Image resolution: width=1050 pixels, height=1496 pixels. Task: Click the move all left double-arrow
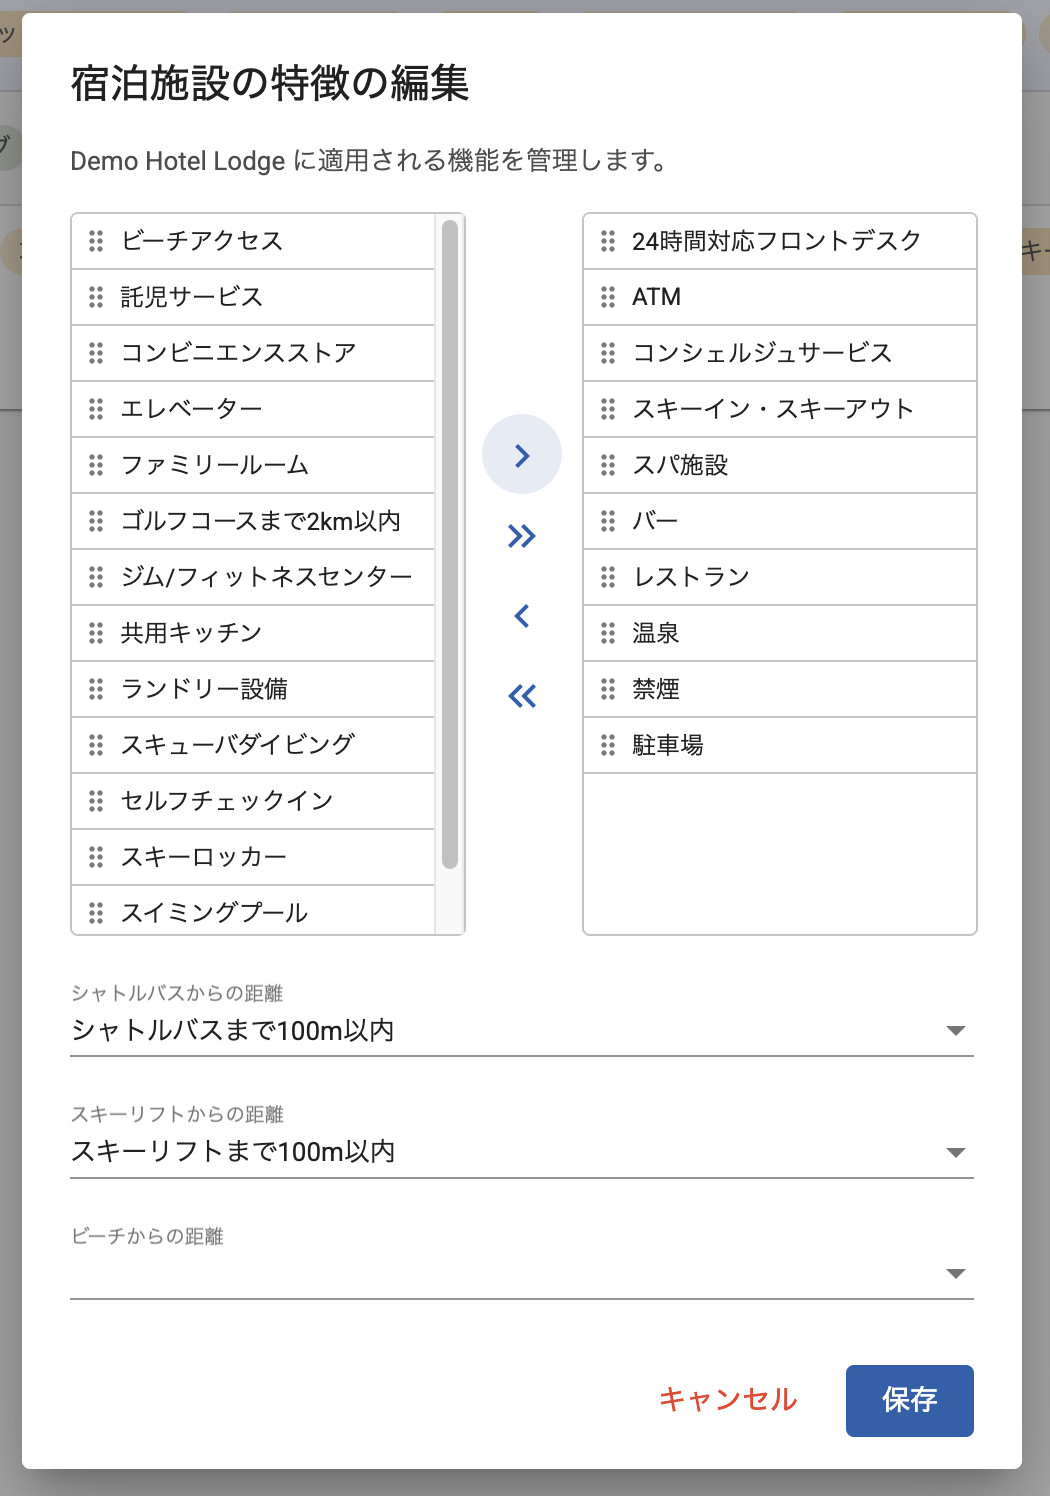522,696
